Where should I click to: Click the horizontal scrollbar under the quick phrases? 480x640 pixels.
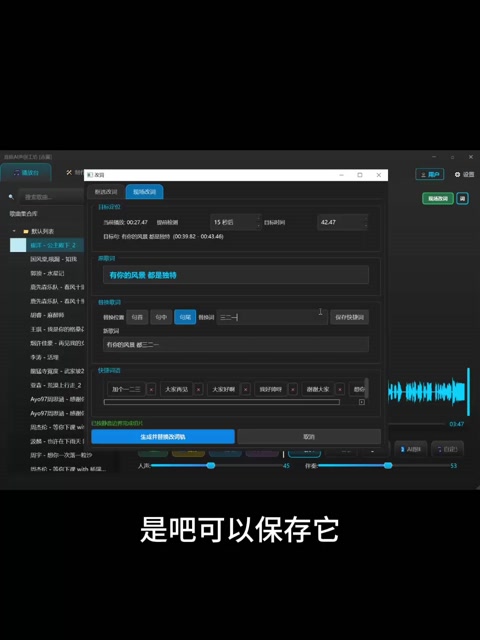click(x=222, y=402)
